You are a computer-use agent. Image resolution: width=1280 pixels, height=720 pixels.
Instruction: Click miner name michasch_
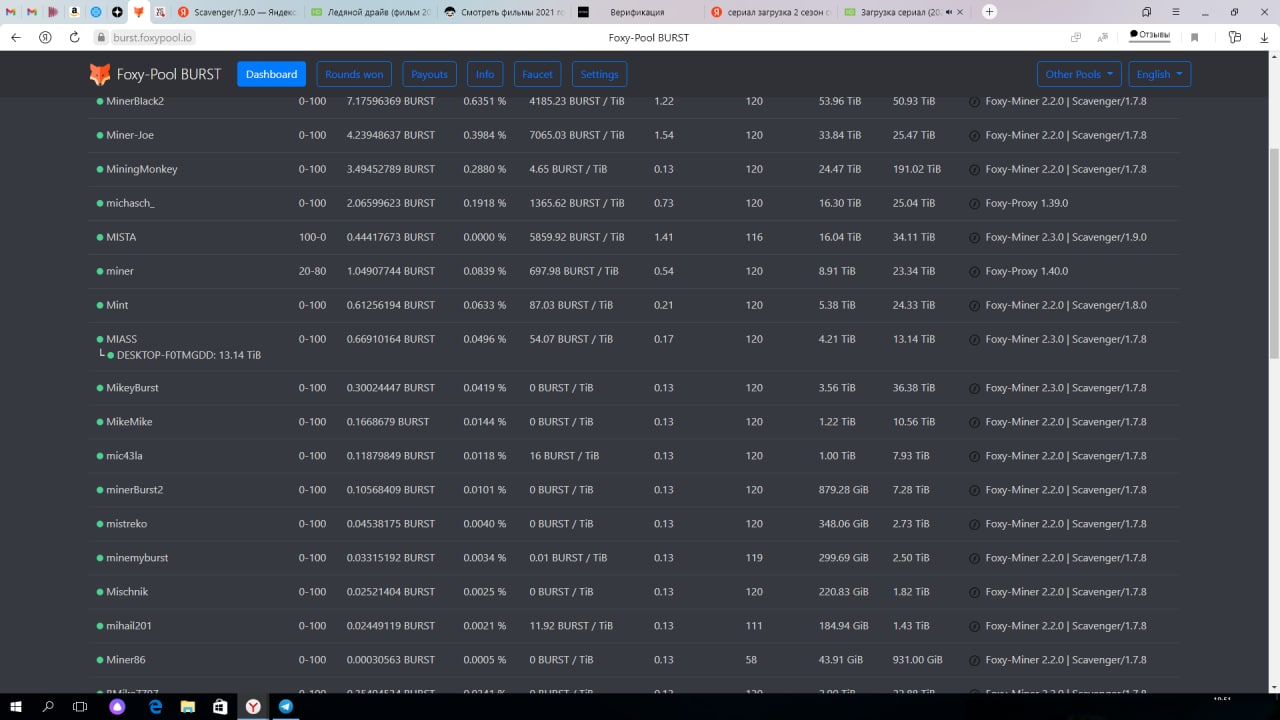click(131, 203)
